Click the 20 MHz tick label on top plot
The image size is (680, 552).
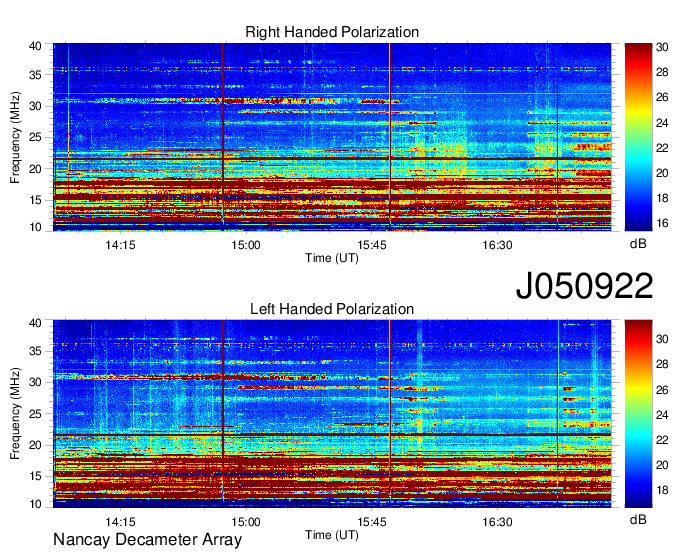(35, 169)
